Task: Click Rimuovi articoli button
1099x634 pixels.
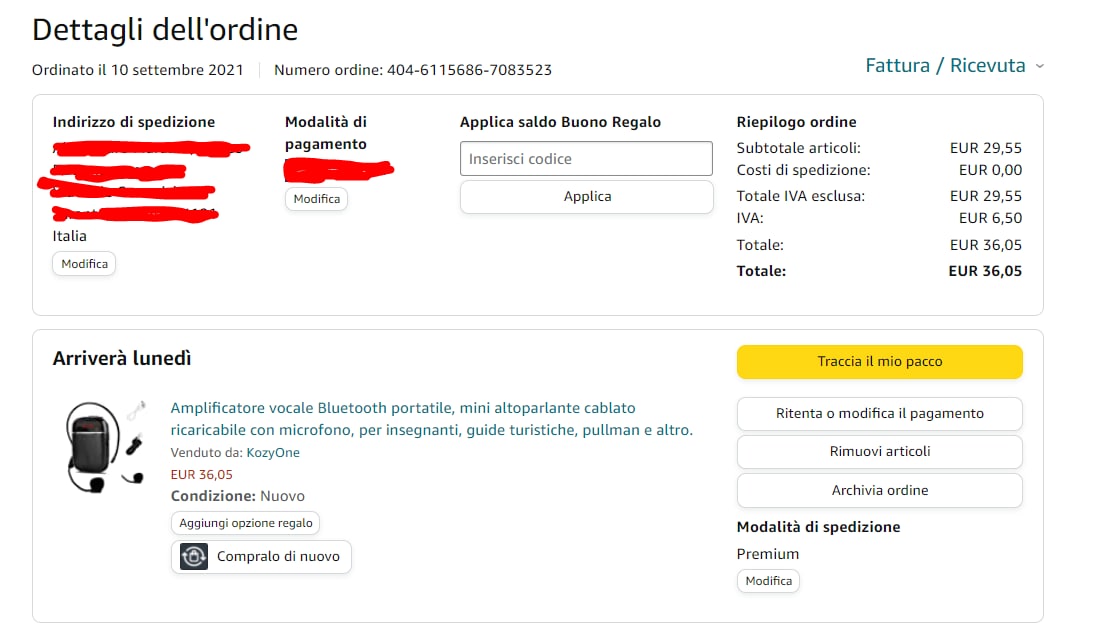Action: click(x=880, y=452)
